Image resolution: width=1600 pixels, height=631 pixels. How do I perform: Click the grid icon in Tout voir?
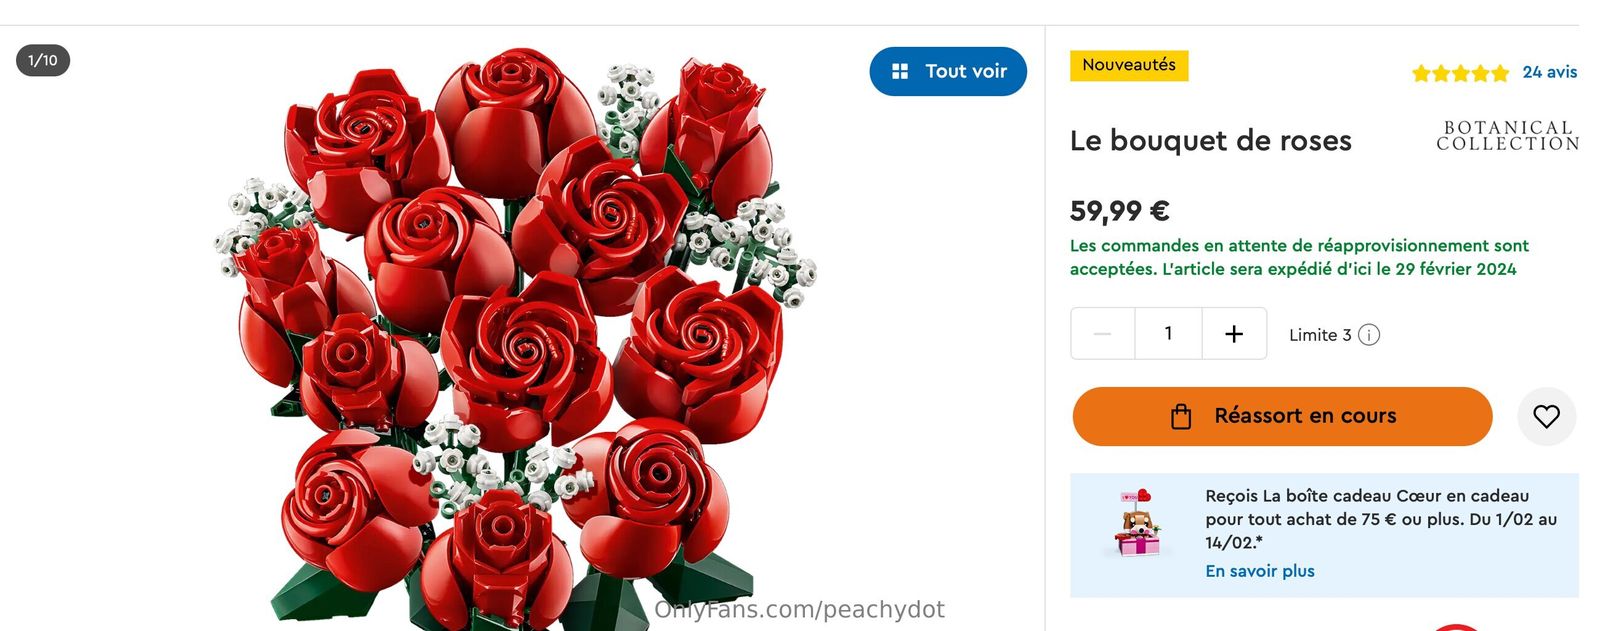click(900, 71)
